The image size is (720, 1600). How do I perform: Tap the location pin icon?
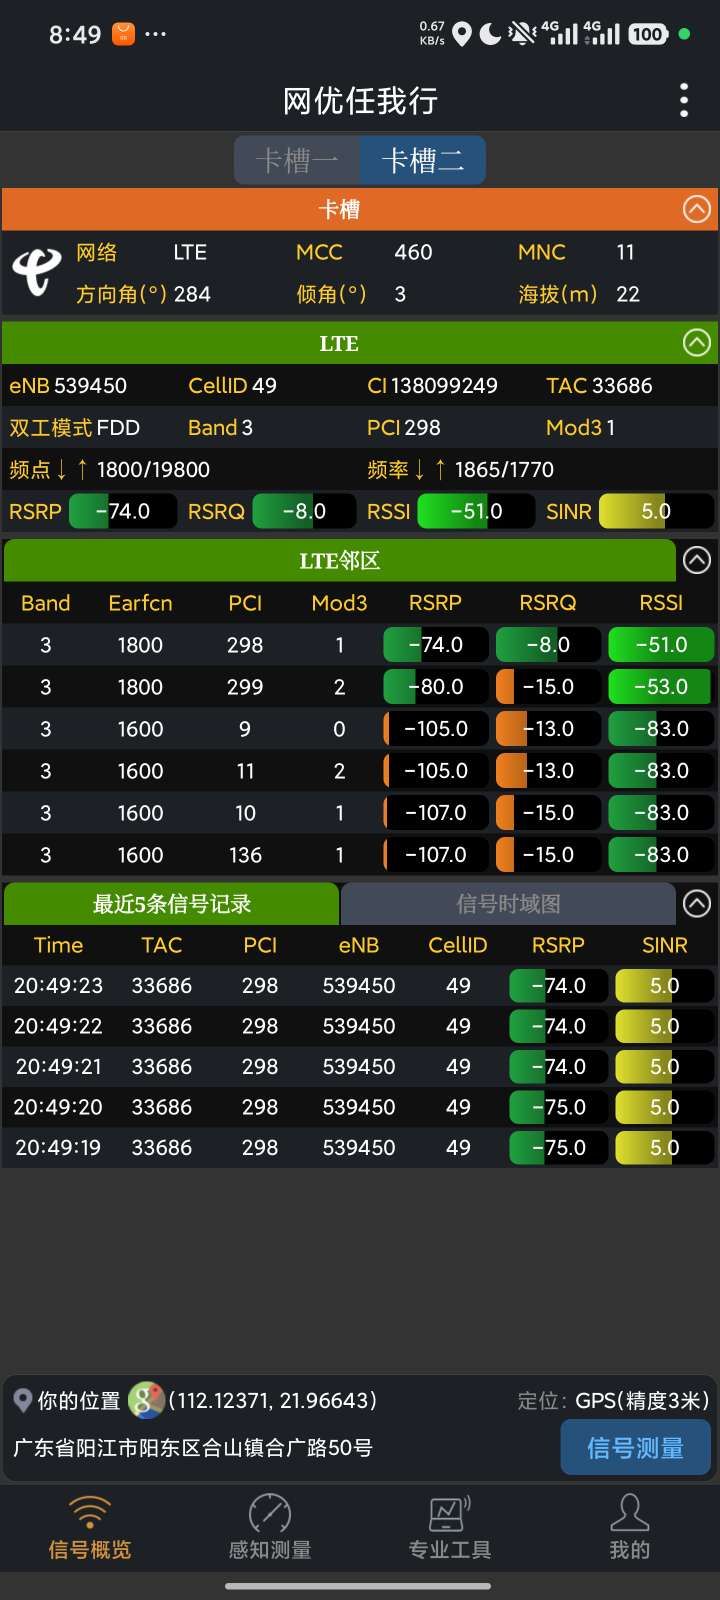[22, 1400]
